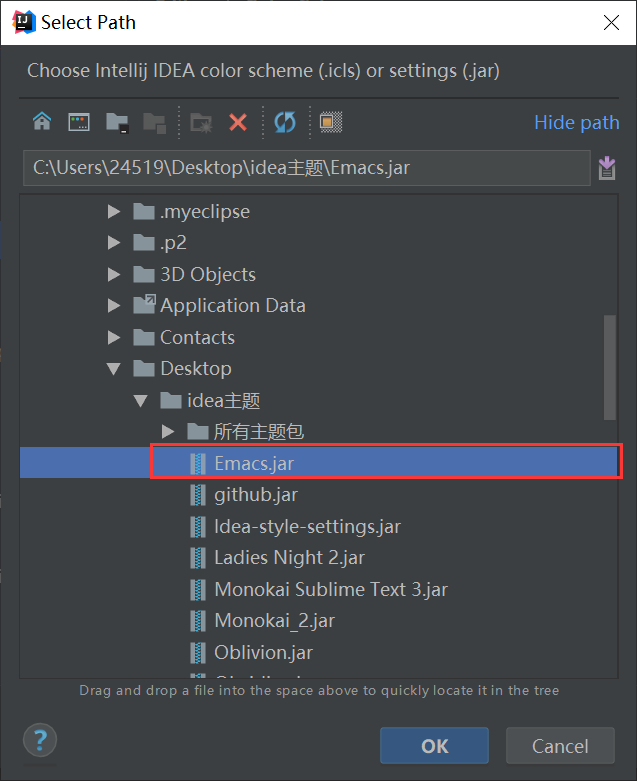
Task: Click the jar icon next to Oblivion.jar
Action: [198, 653]
